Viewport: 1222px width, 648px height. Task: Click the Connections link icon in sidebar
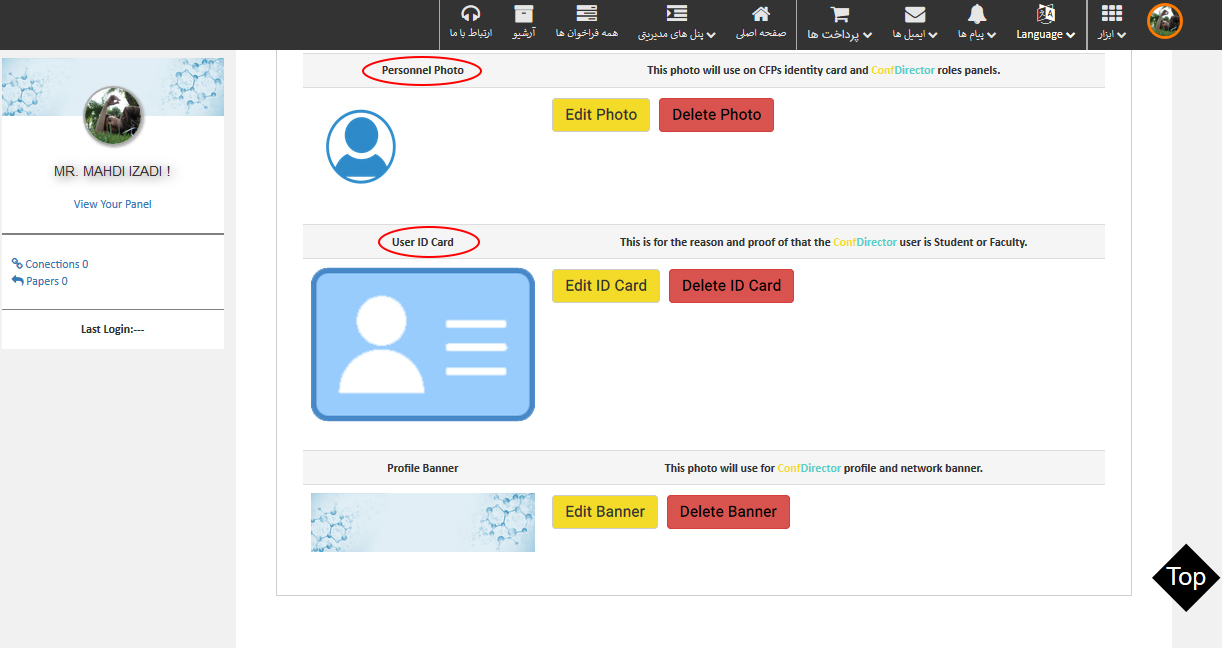click(x=17, y=264)
